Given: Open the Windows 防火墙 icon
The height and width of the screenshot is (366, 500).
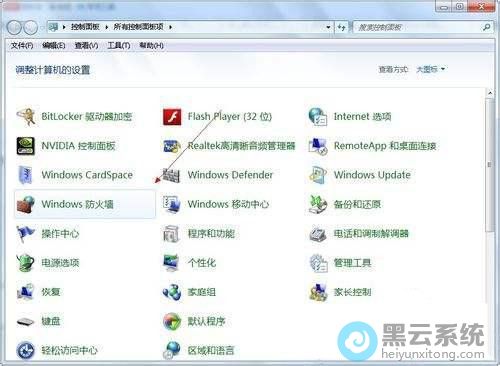Looking at the screenshot, I should coord(26,204).
